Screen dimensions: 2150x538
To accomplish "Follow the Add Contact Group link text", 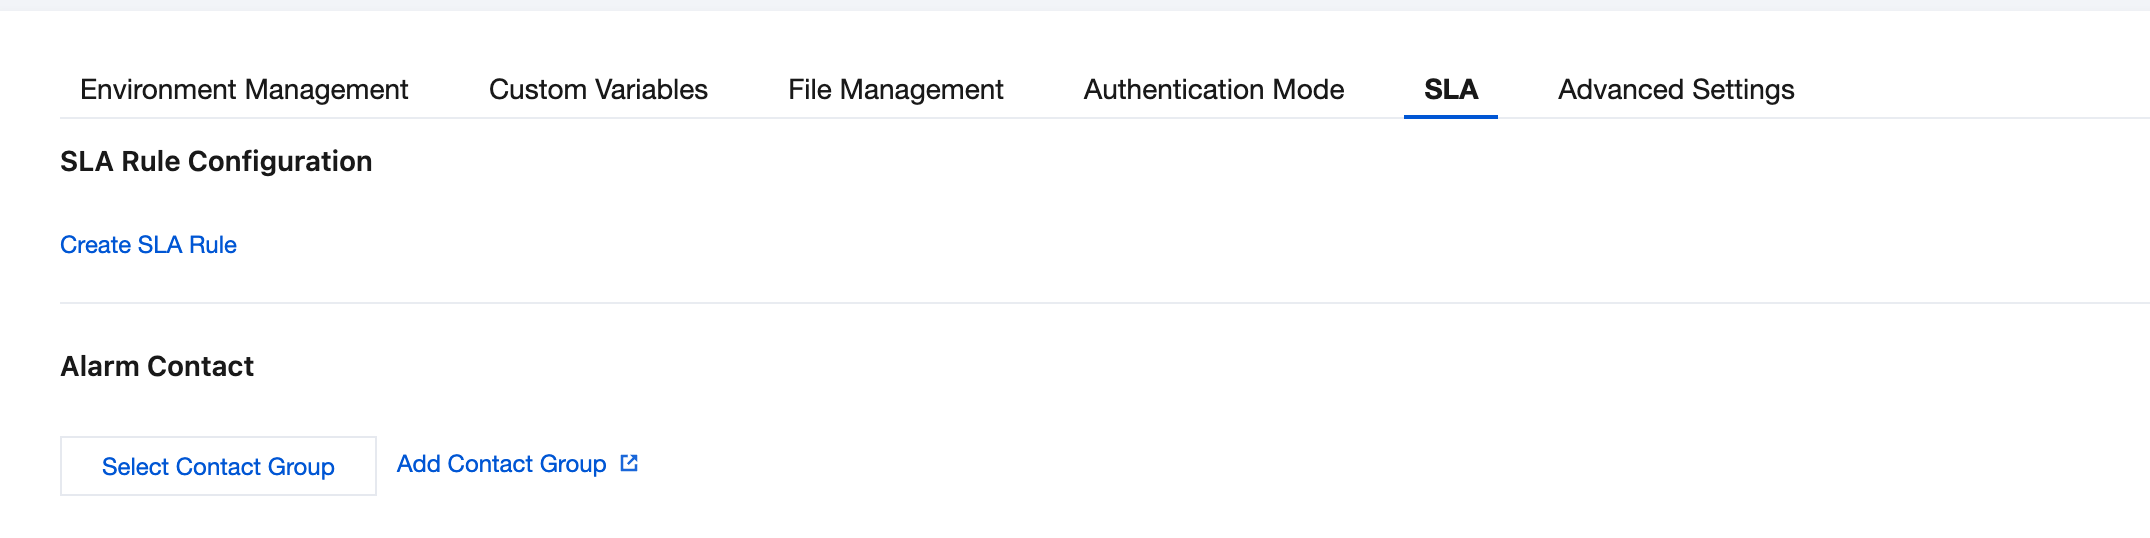I will 501,464.
